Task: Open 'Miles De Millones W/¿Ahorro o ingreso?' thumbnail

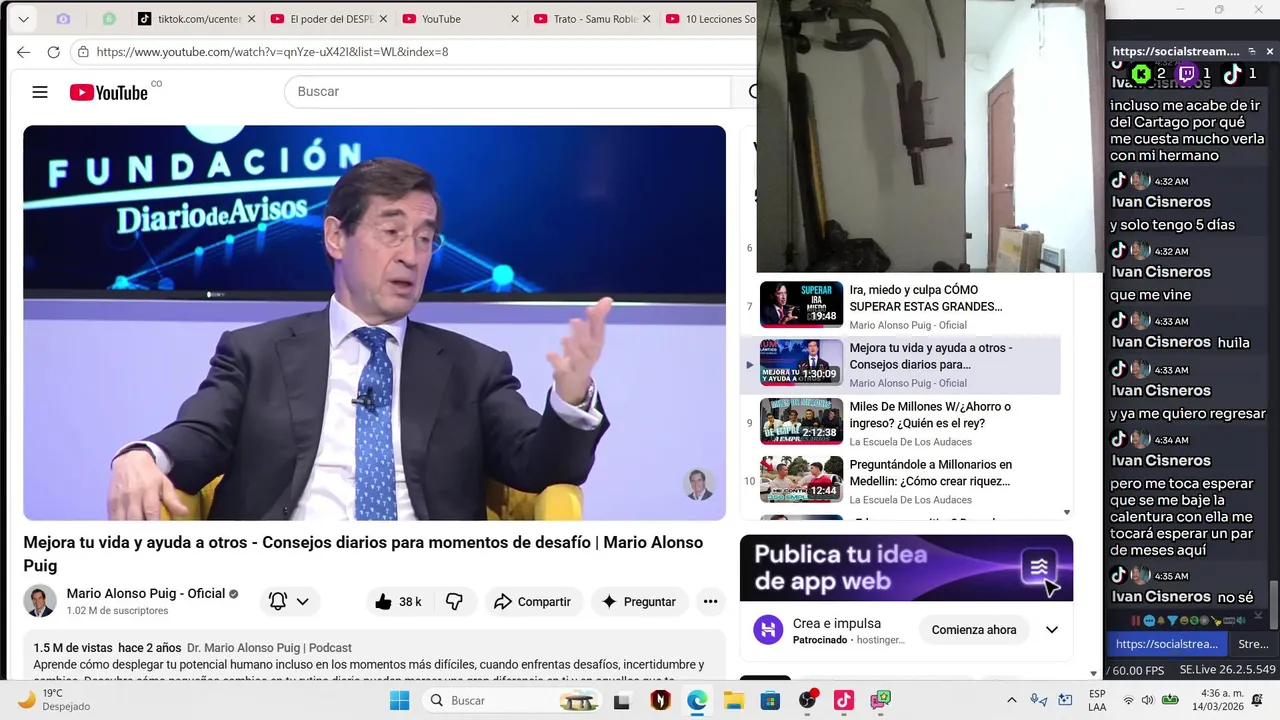Action: (801, 421)
